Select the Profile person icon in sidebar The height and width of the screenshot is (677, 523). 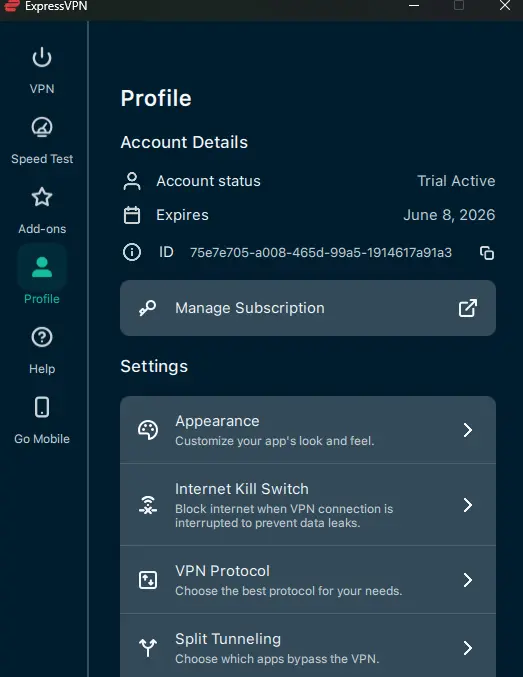point(42,267)
